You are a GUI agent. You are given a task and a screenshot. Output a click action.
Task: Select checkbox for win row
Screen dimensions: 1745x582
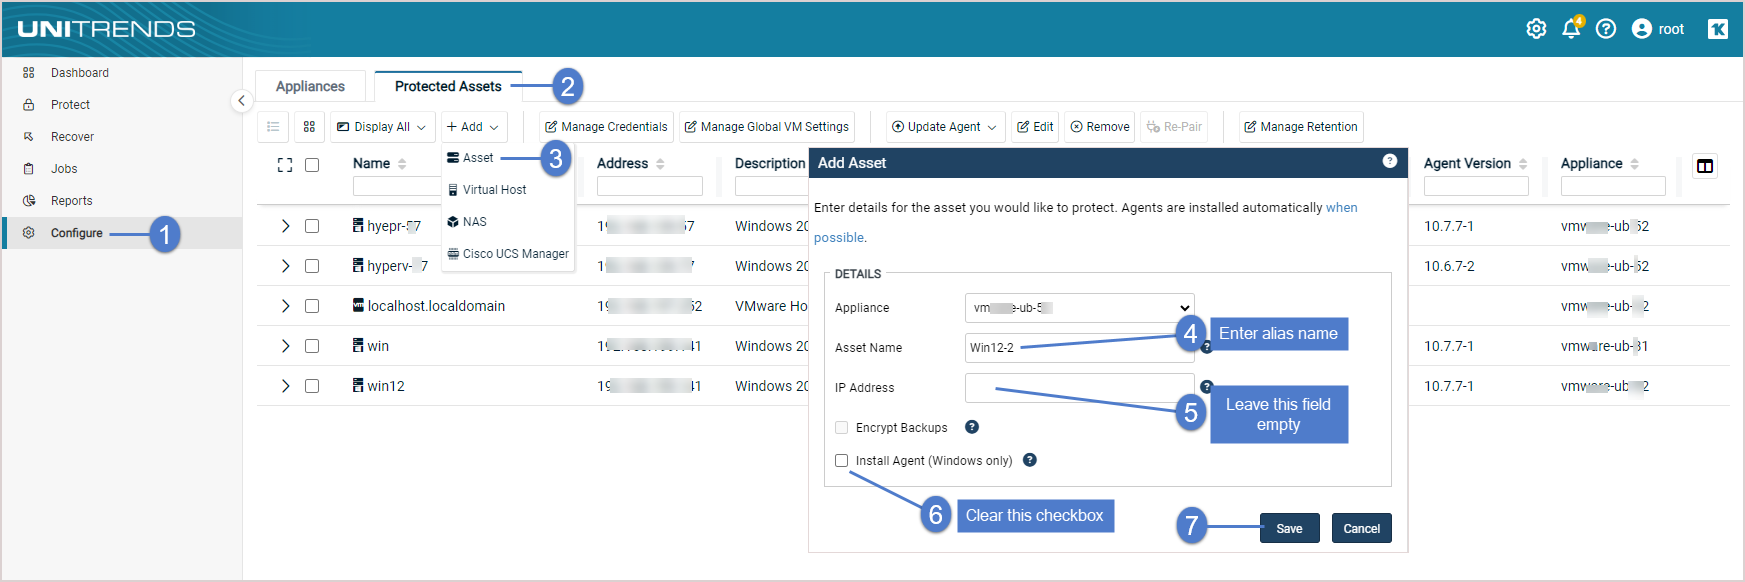312,346
